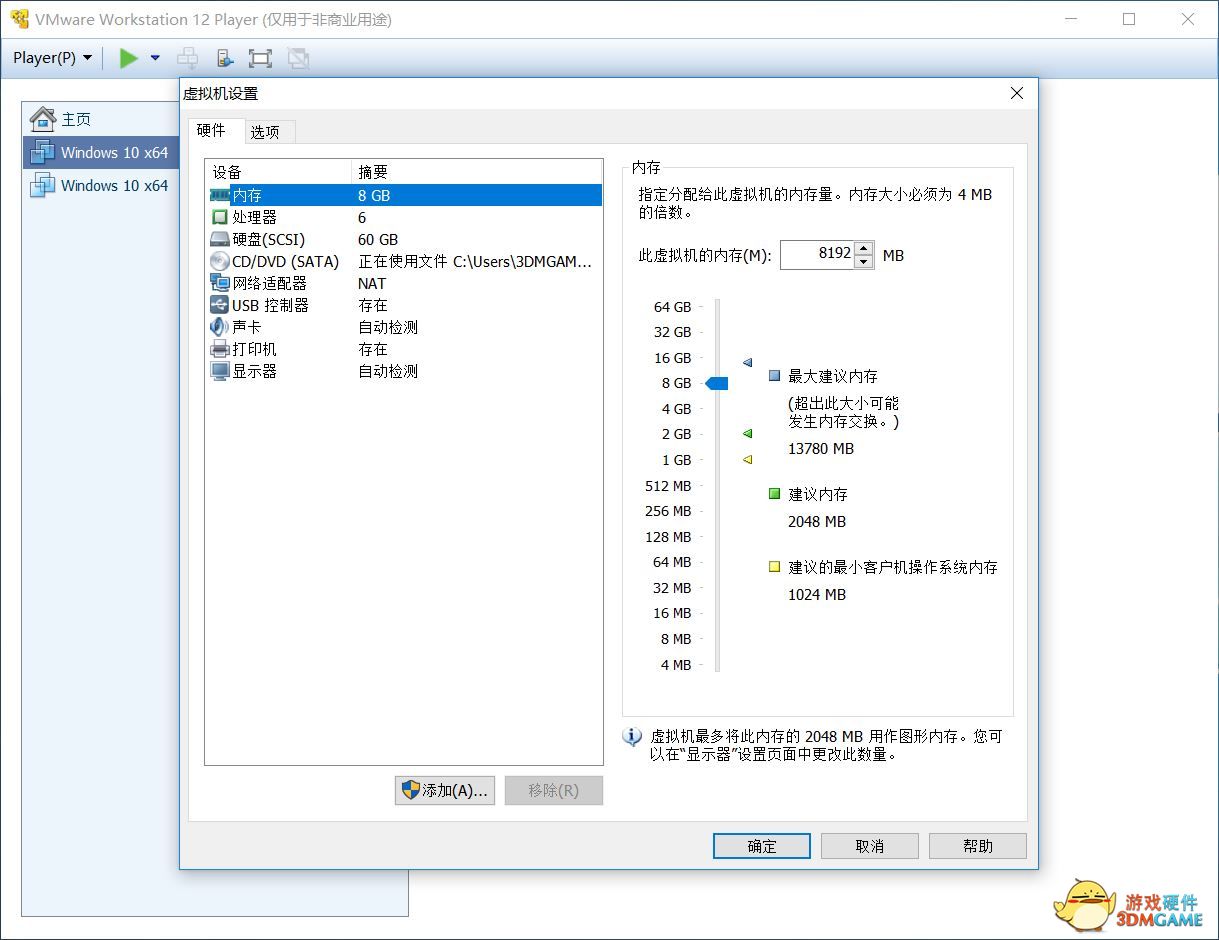Click the 60 GB hard disk summary

378,240
